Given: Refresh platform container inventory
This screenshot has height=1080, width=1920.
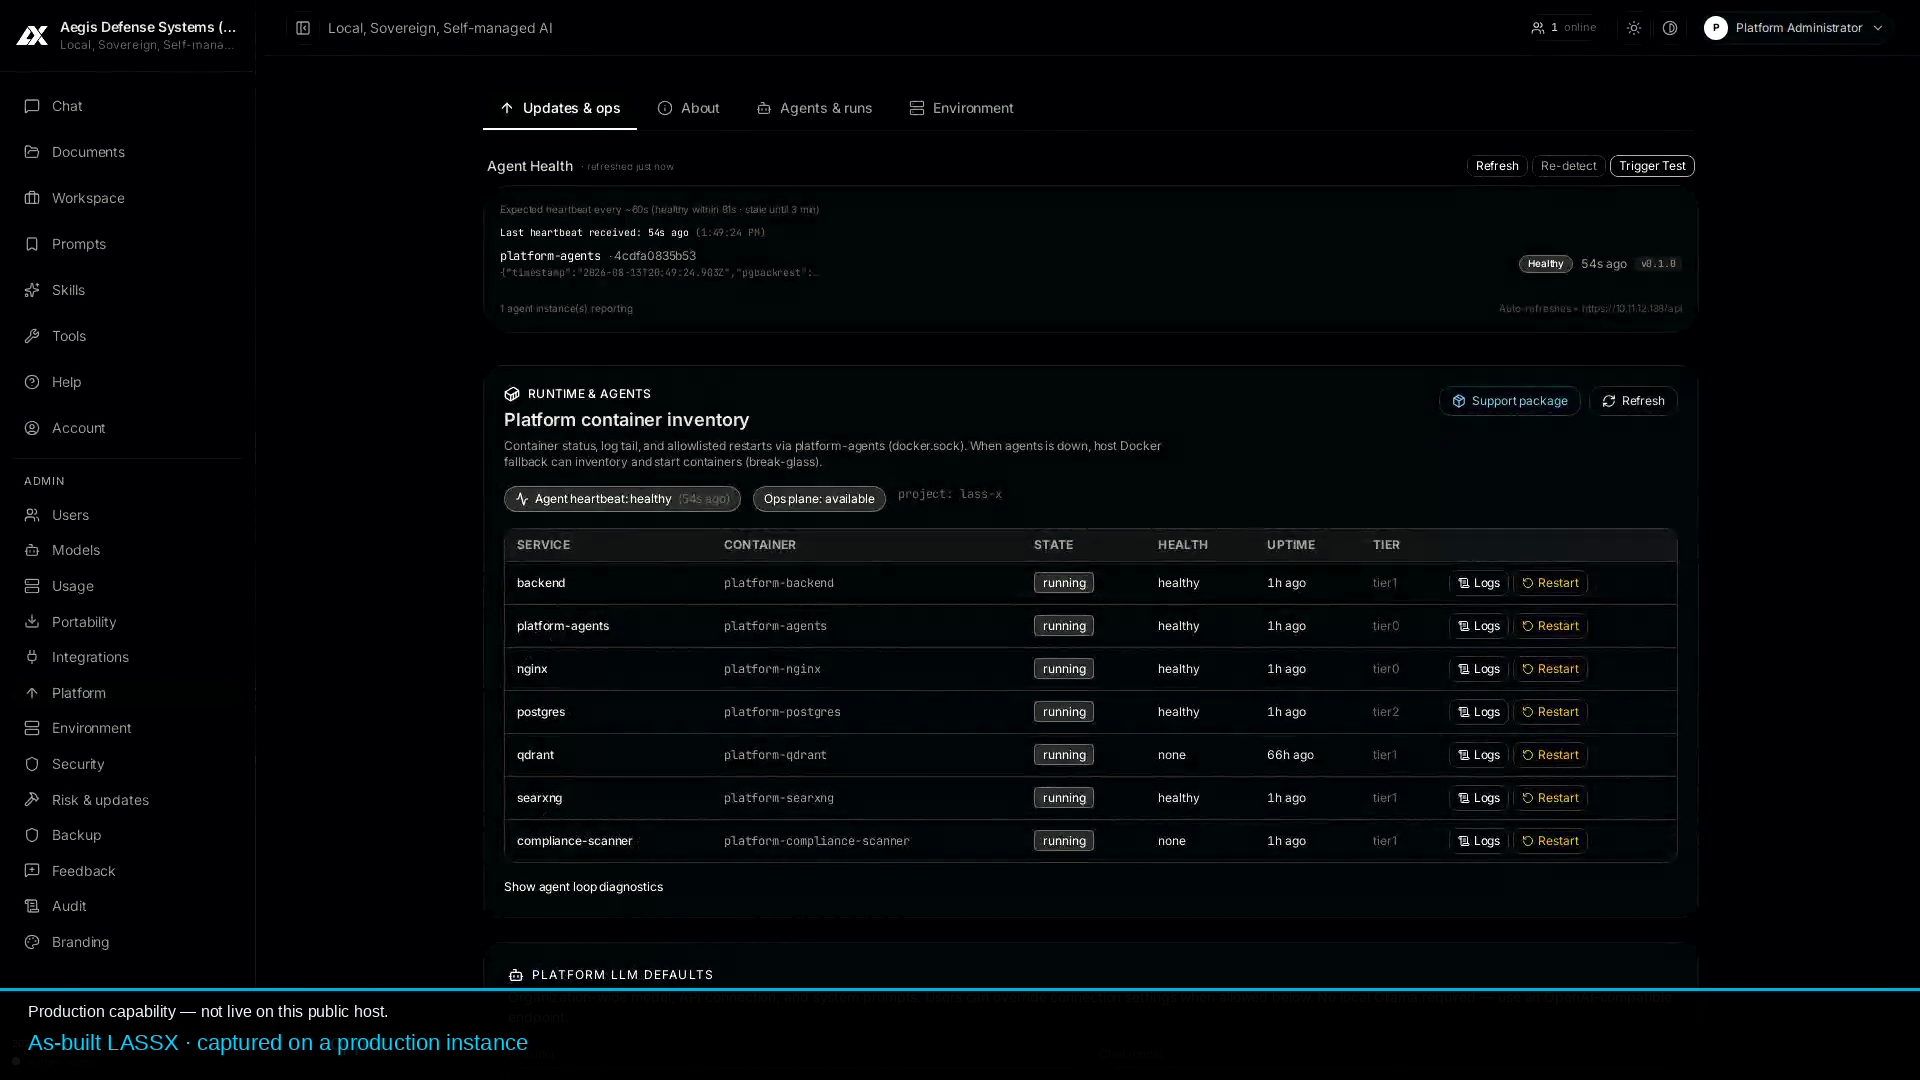Looking at the screenshot, I should 1633,401.
